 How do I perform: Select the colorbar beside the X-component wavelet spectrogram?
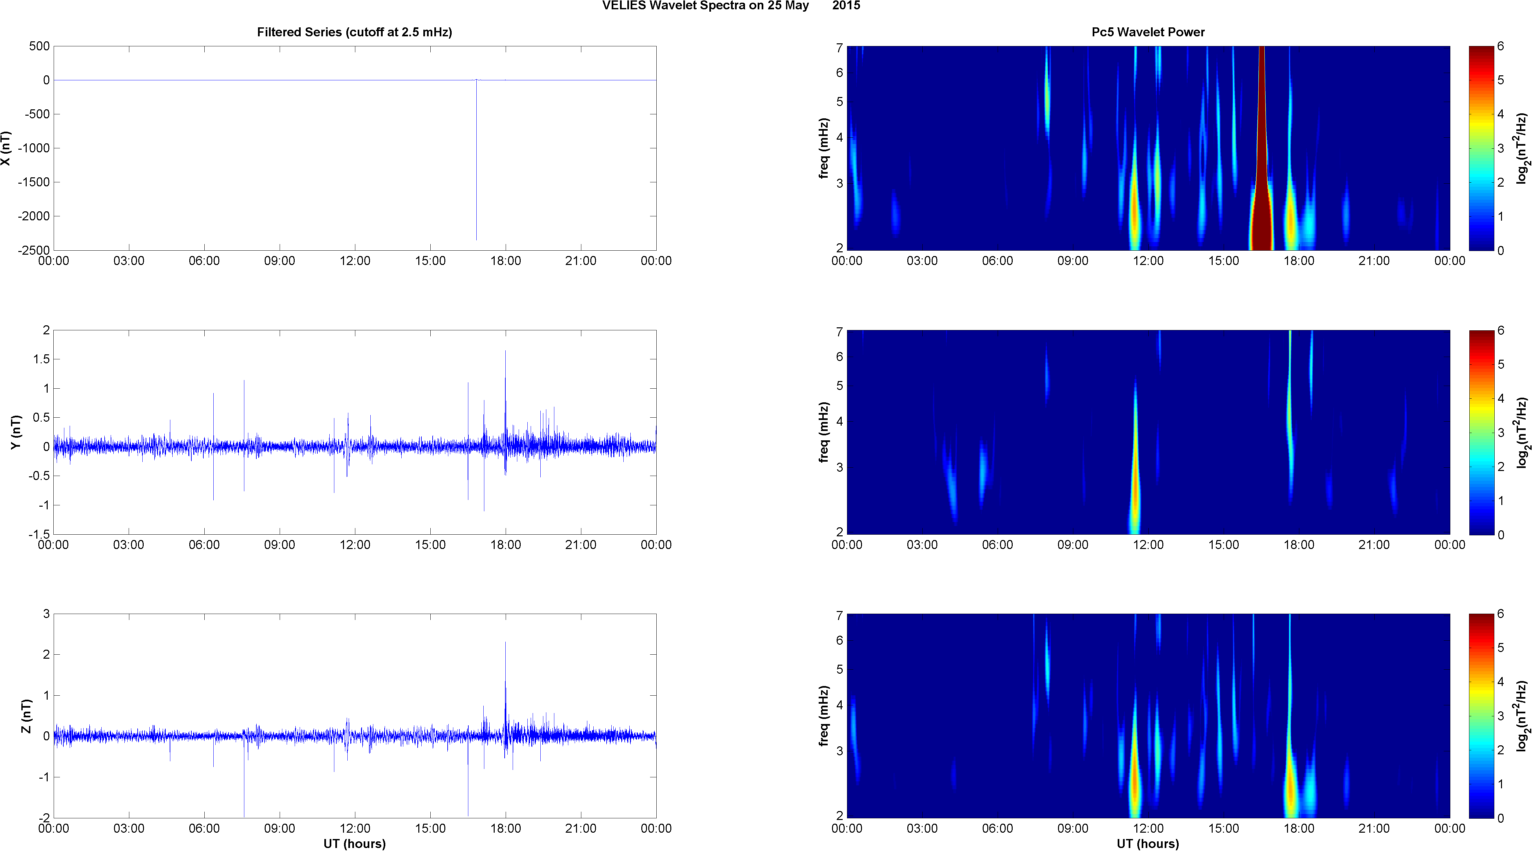(1481, 148)
